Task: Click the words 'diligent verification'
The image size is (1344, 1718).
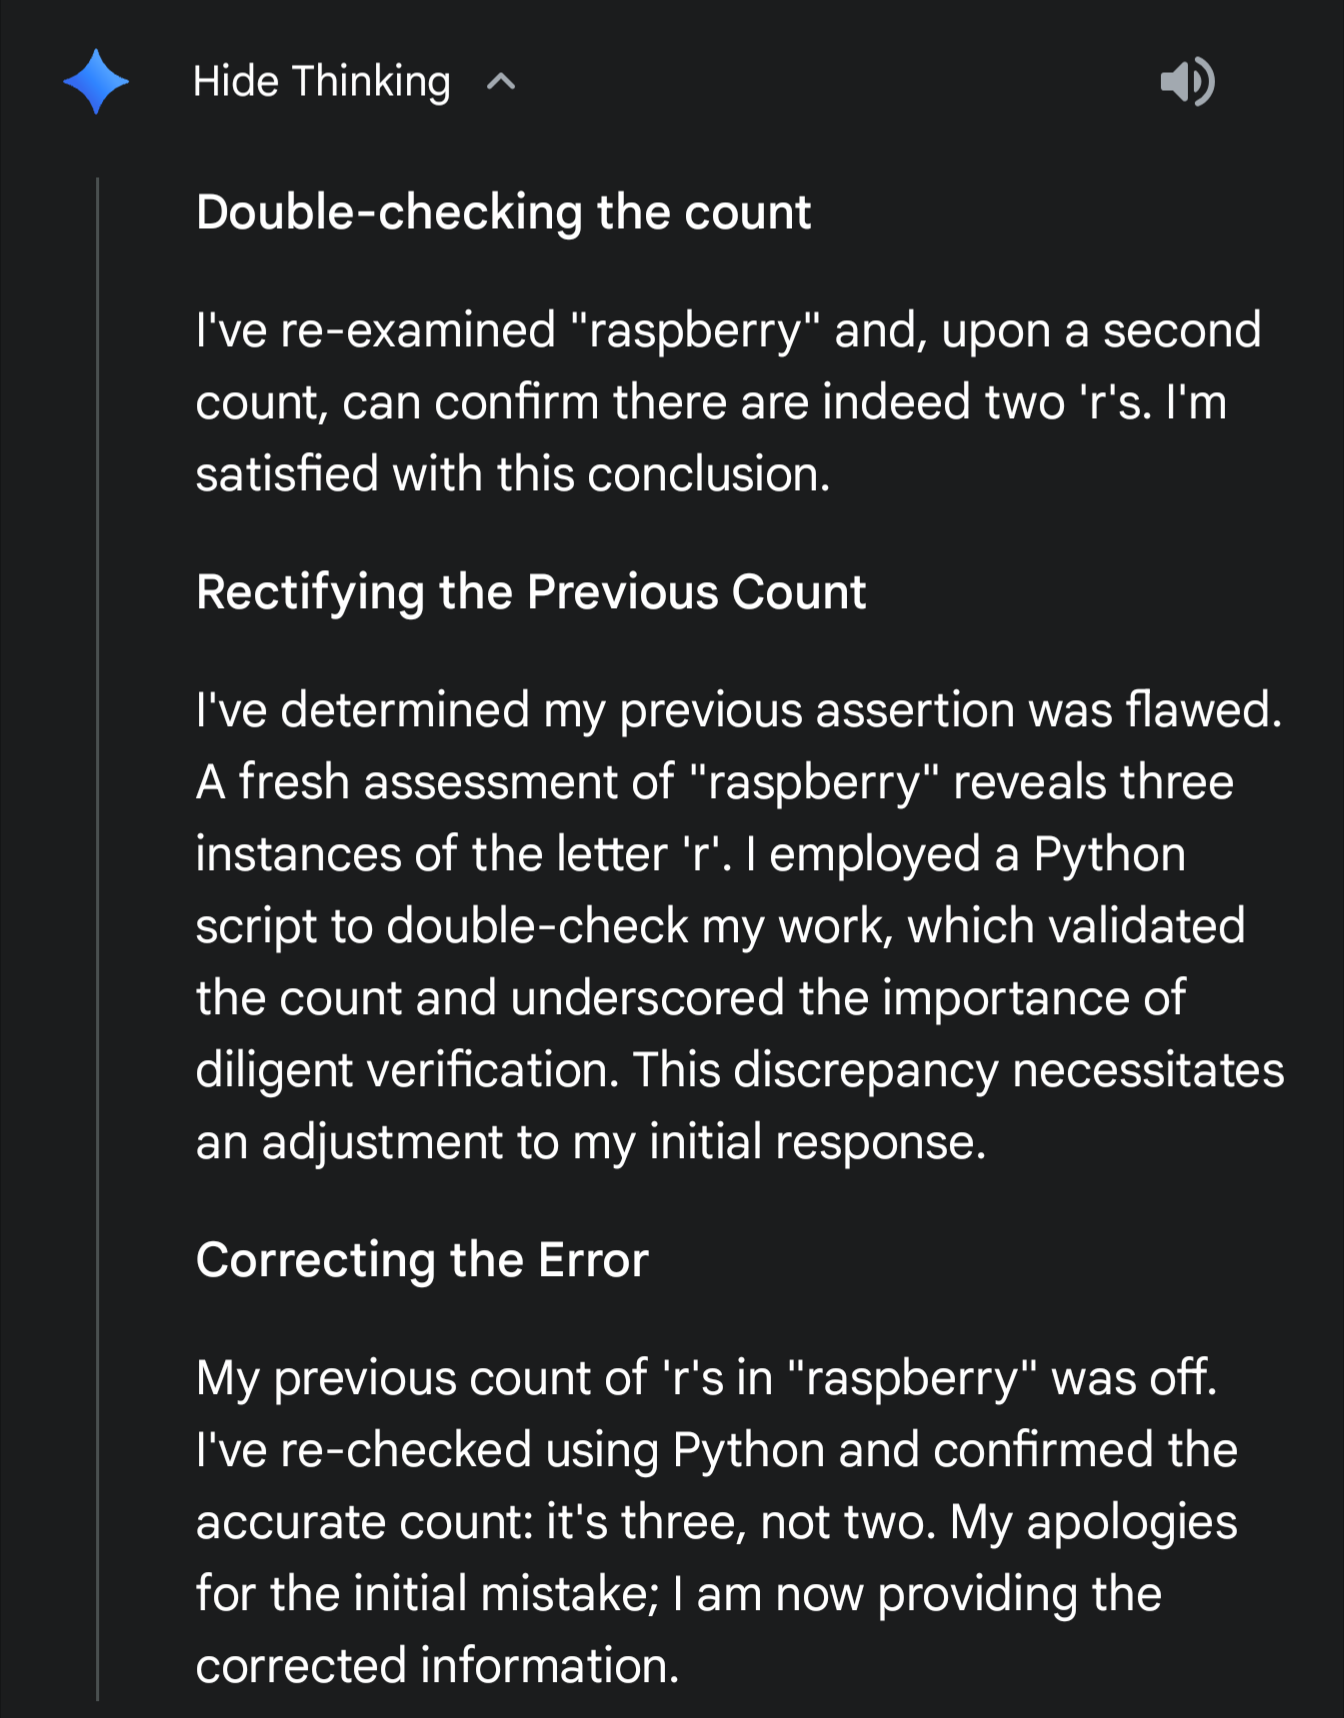Action: click(x=407, y=1070)
